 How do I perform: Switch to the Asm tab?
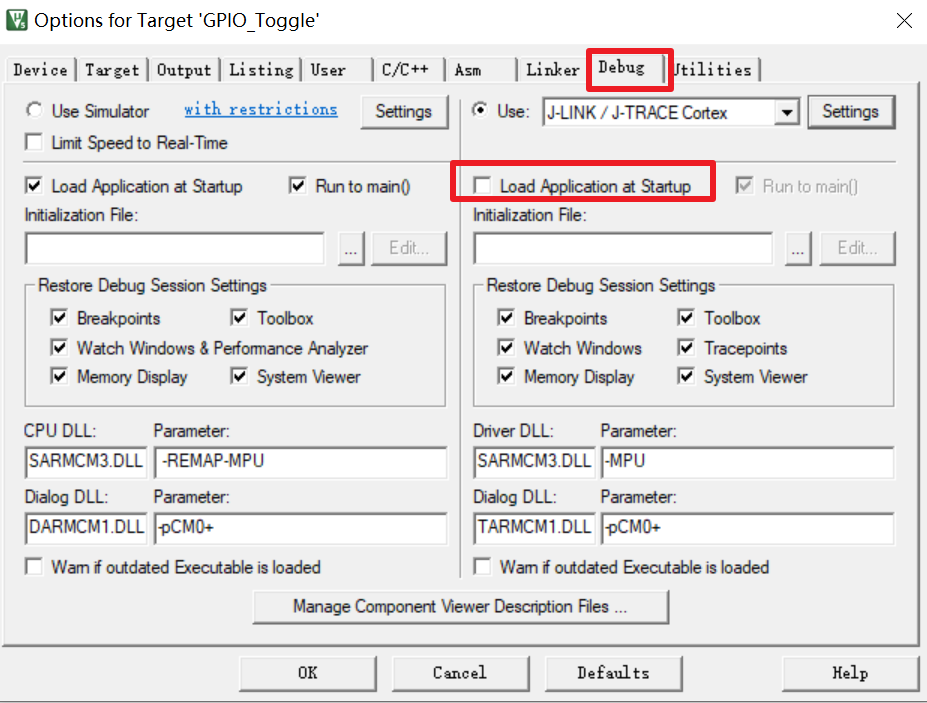(x=481, y=70)
